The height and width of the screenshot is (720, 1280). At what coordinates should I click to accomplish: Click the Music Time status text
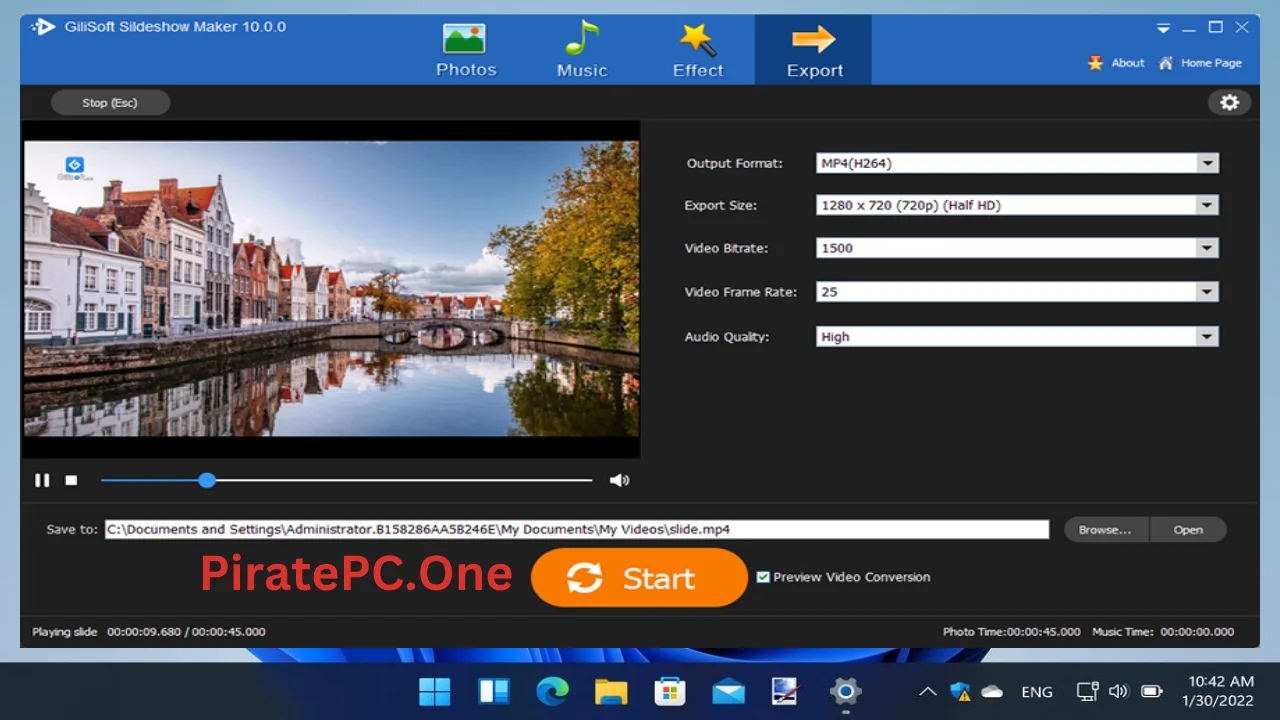(1163, 632)
